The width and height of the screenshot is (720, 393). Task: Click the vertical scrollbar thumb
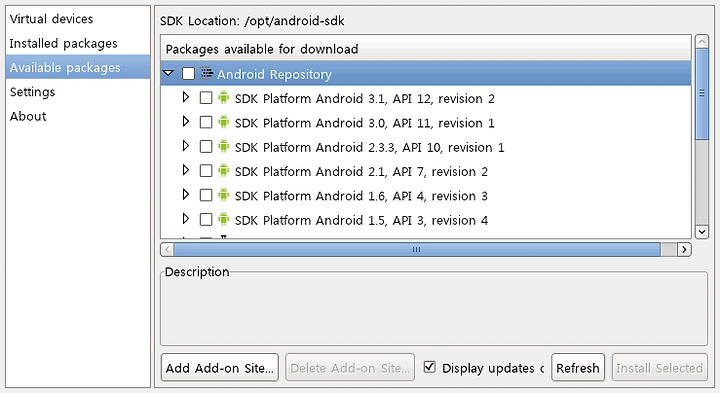[x=702, y=94]
